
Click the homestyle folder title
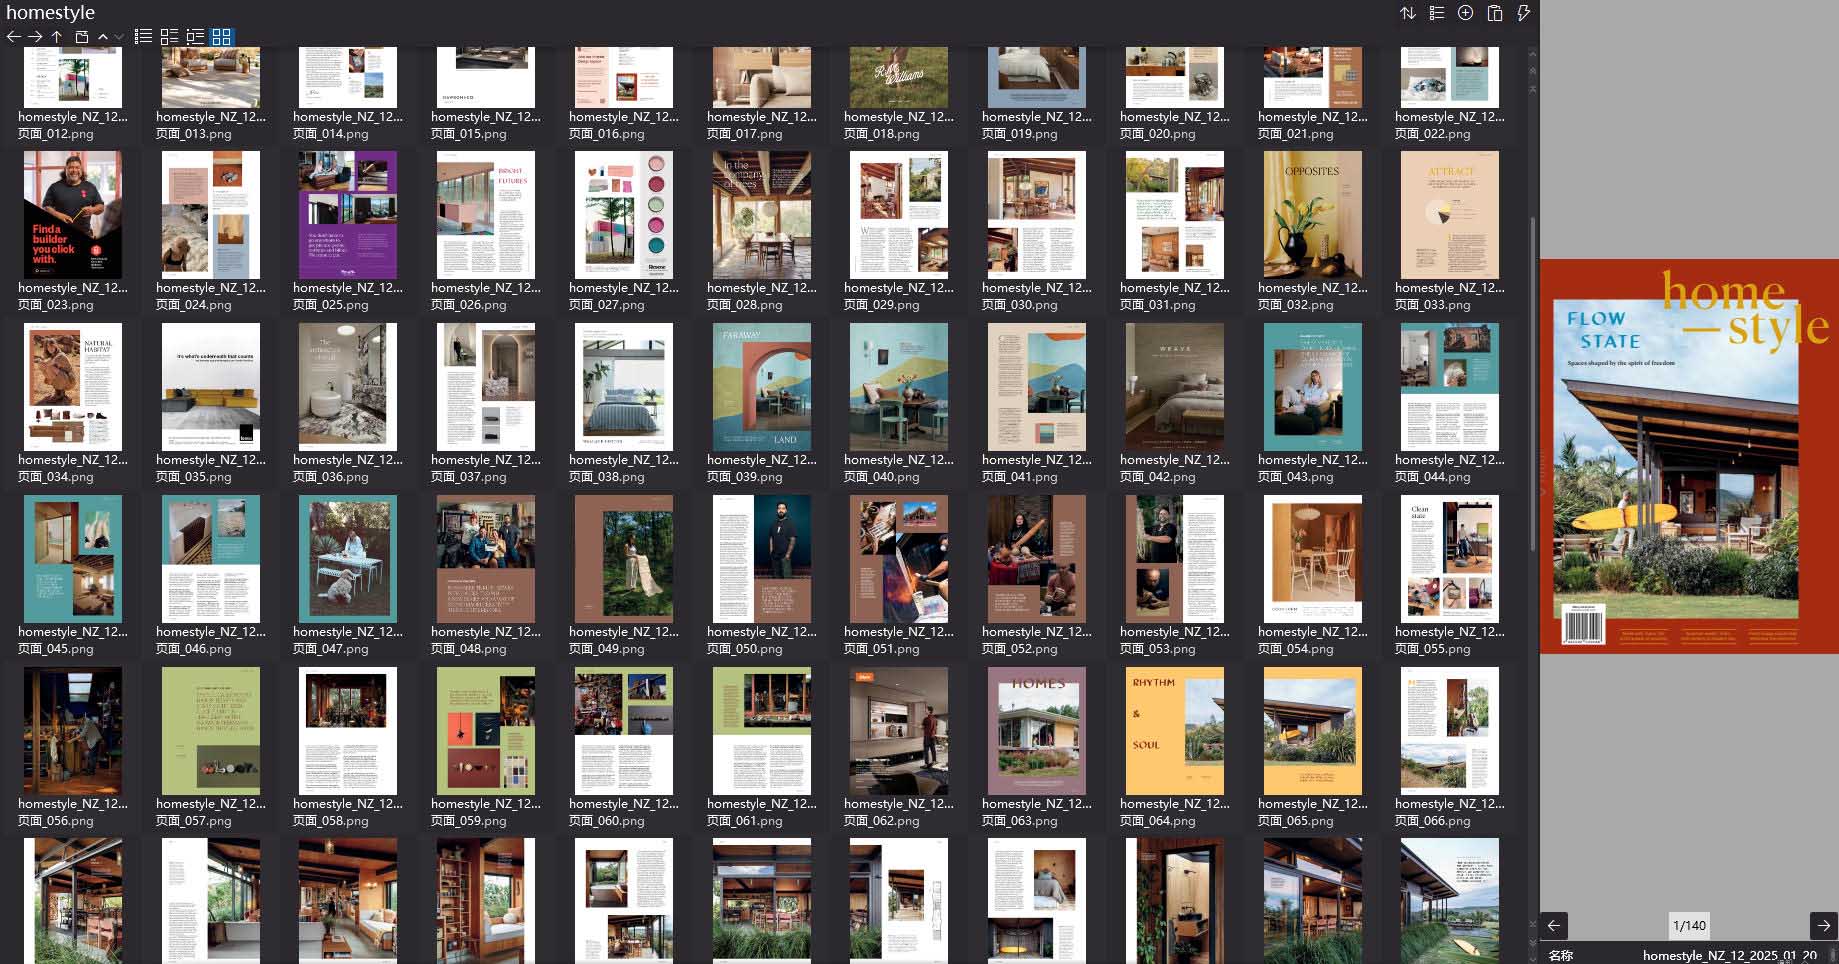click(50, 12)
